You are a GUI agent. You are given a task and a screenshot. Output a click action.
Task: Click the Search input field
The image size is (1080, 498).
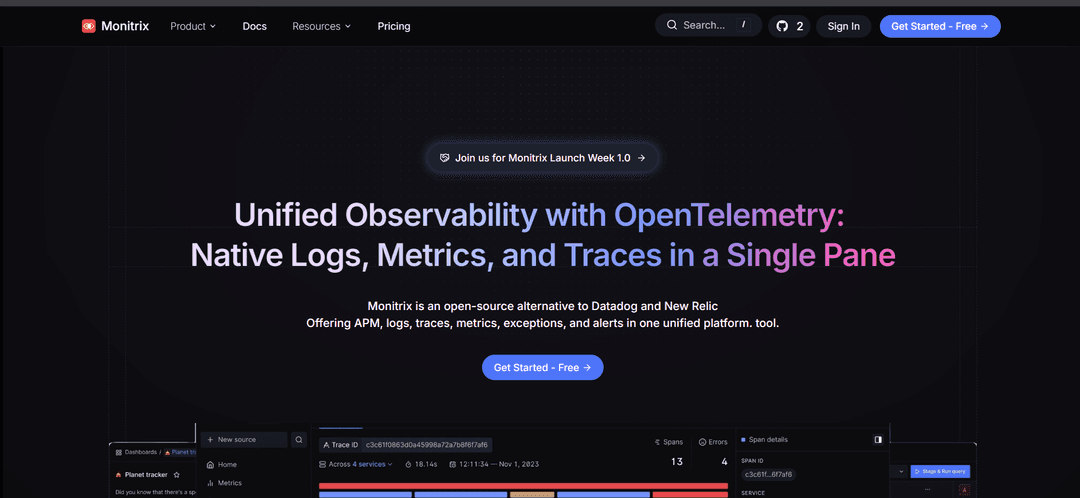point(709,25)
